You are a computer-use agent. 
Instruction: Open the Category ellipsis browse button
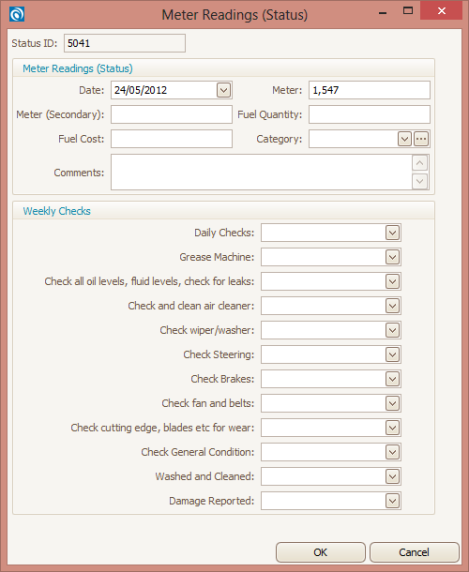click(421, 139)
